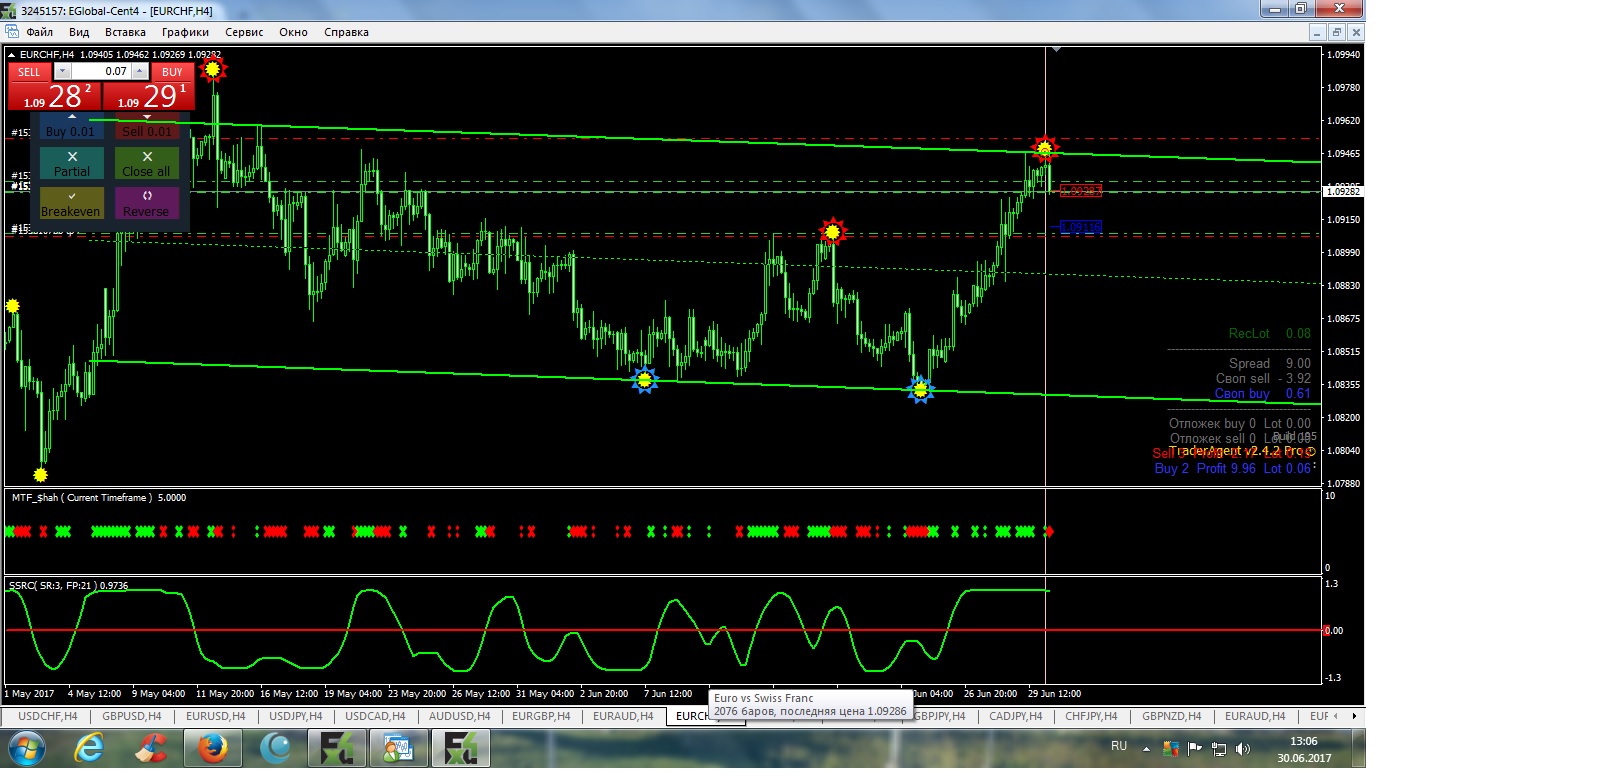1600x780 pixels.
Task: Click the SSRC indicator label
Action: coord(68,585)
